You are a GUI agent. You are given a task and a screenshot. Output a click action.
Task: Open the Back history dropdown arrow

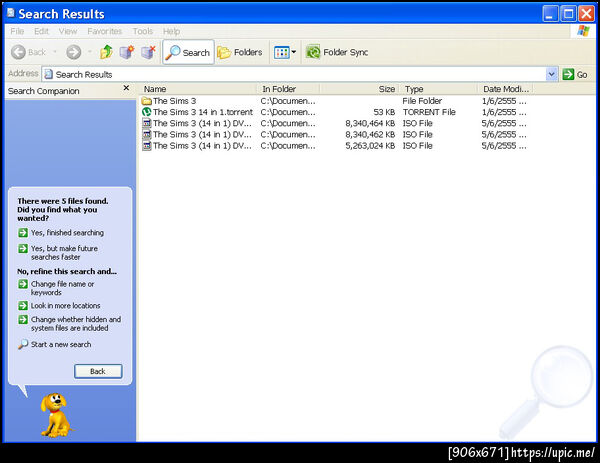click(55, 52)
